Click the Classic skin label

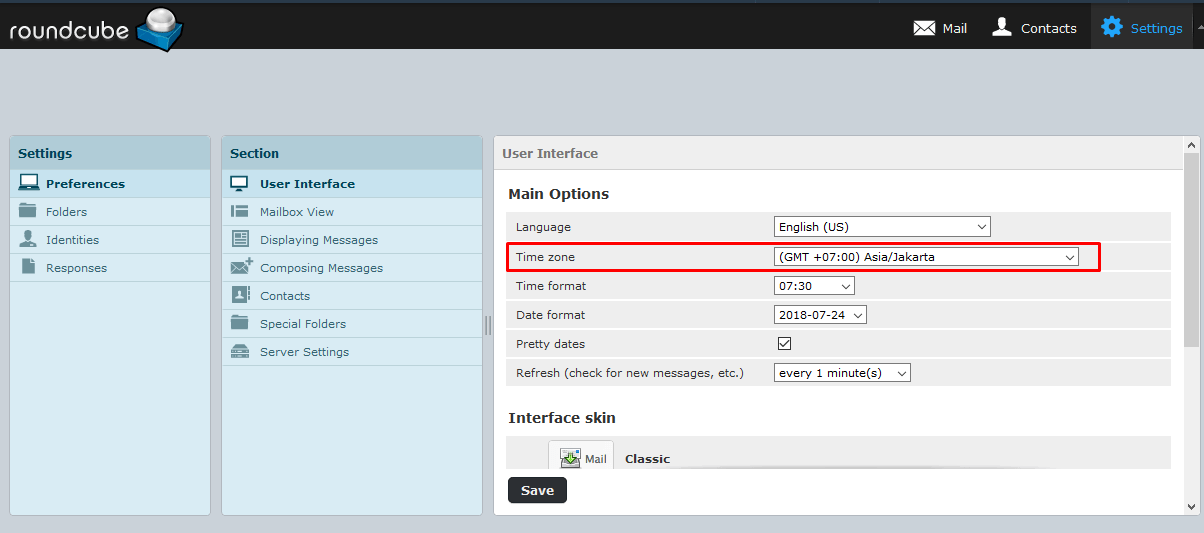647,459
